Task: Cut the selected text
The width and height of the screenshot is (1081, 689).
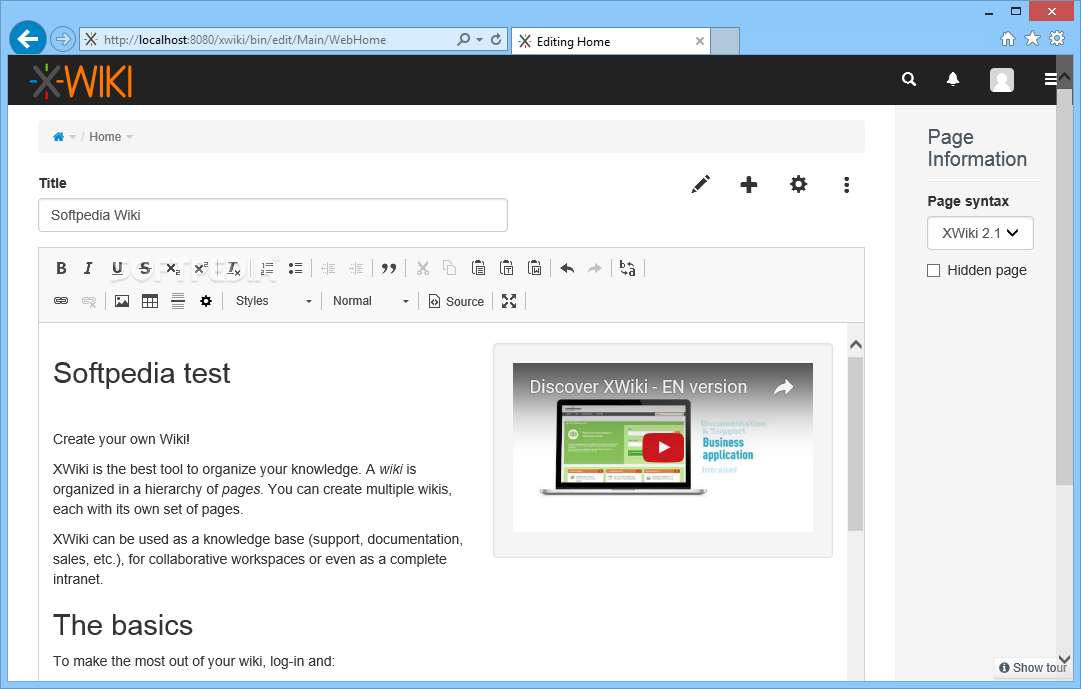Action: 423,268
